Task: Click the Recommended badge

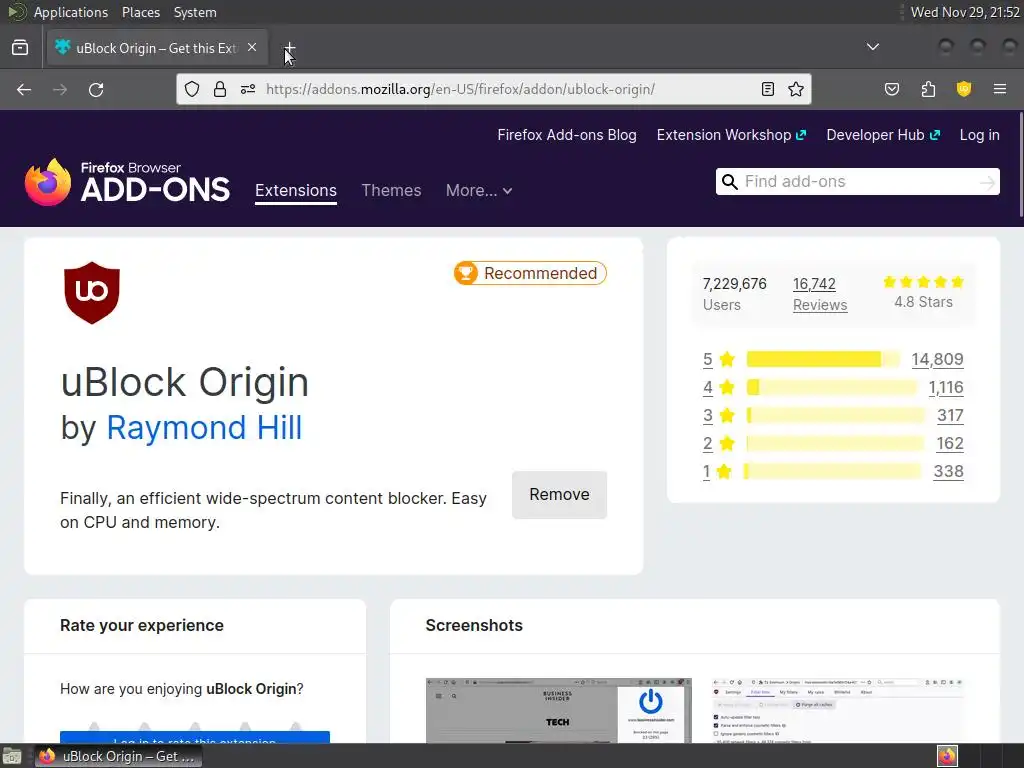Action: [x=530, y=273]
